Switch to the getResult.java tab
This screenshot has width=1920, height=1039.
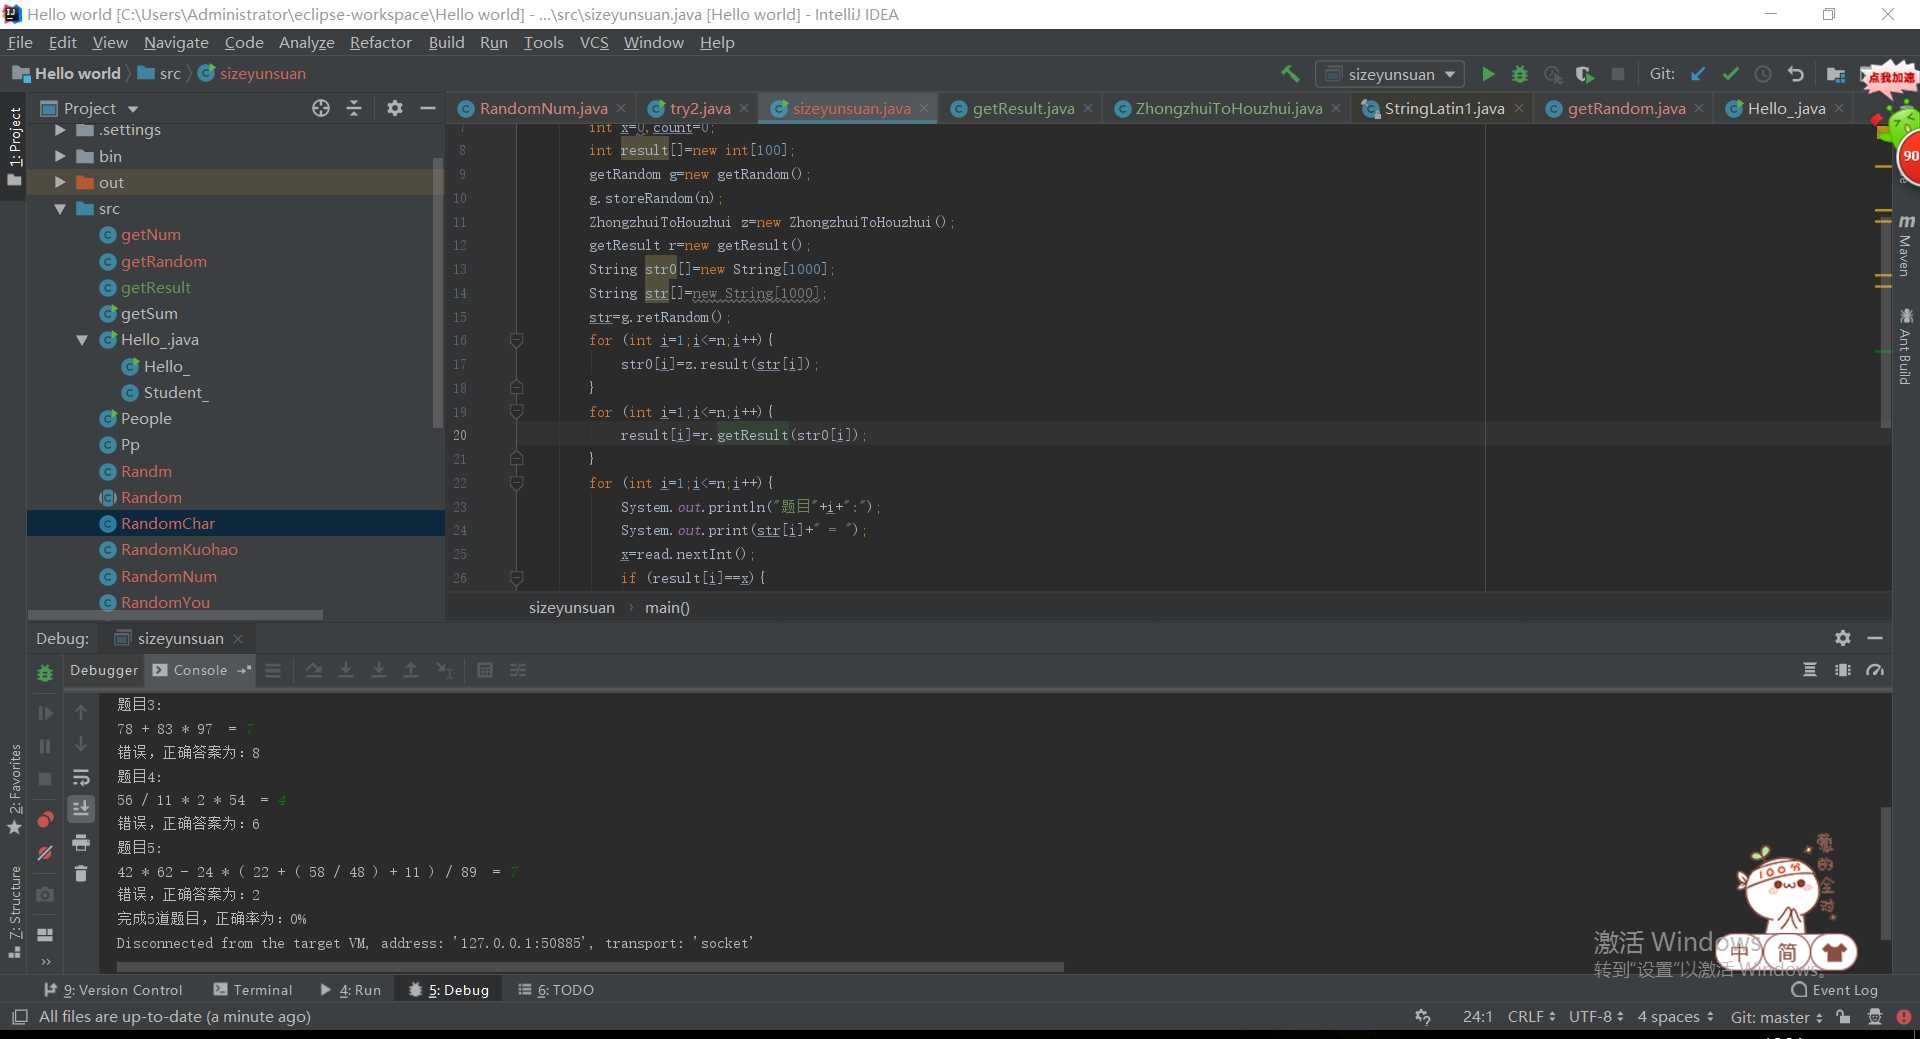click(1023, 108)
